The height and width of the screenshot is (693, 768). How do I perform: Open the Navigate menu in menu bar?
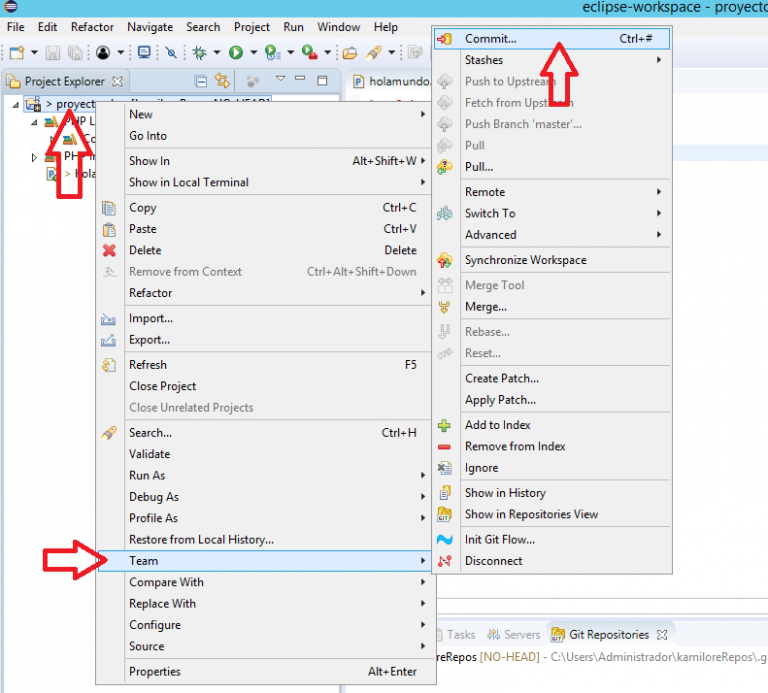pyautogui.click(x=150, y=27)
